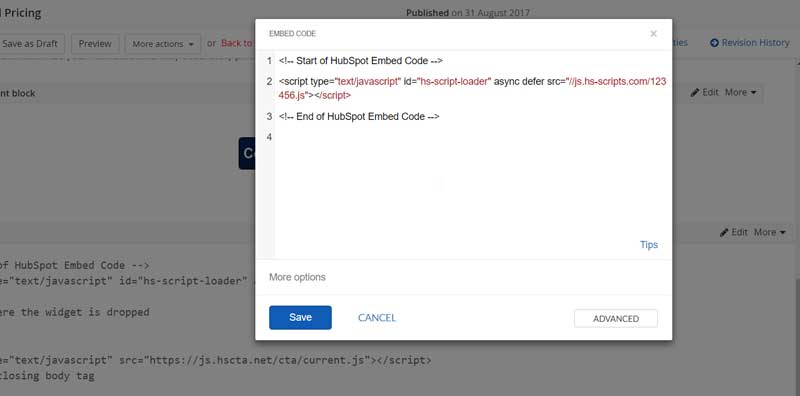This screenshot has width=800, height=396.
Task: Cancel the embed code dialog
Action: [x=377, y=318]
